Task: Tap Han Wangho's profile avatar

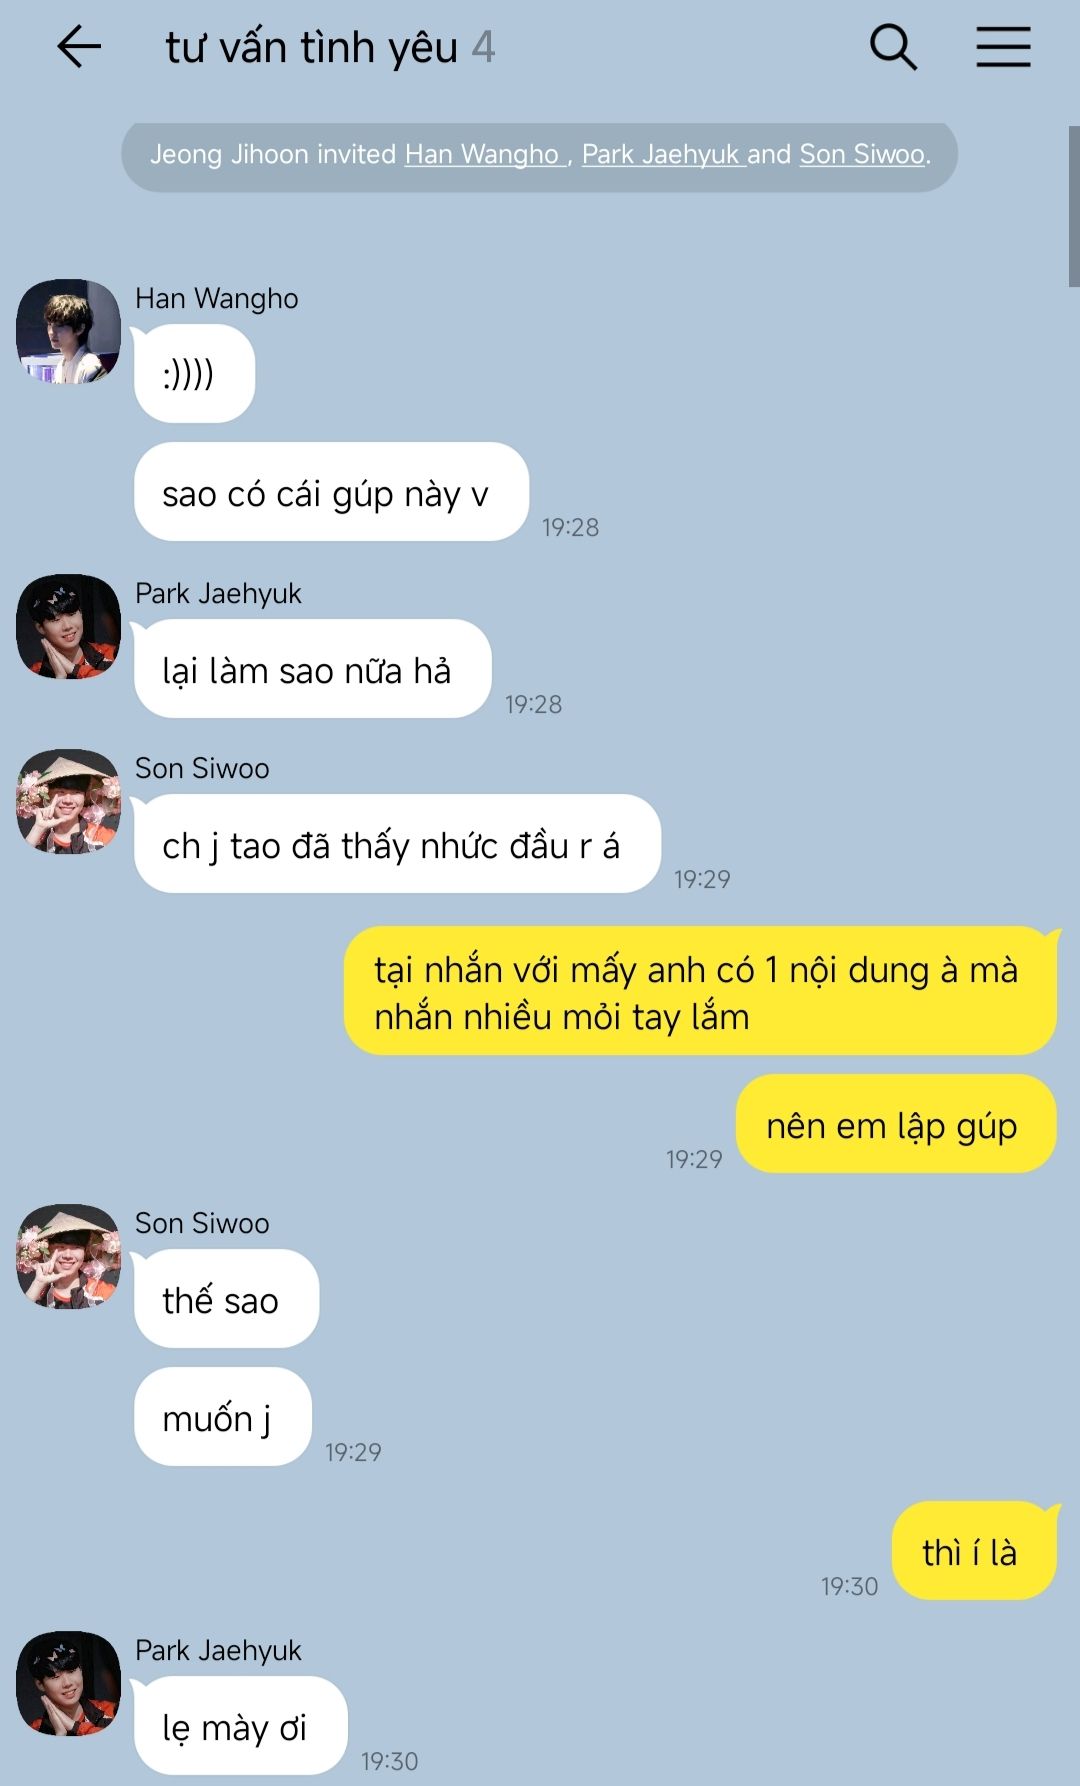Action: (x=68, y=331)
